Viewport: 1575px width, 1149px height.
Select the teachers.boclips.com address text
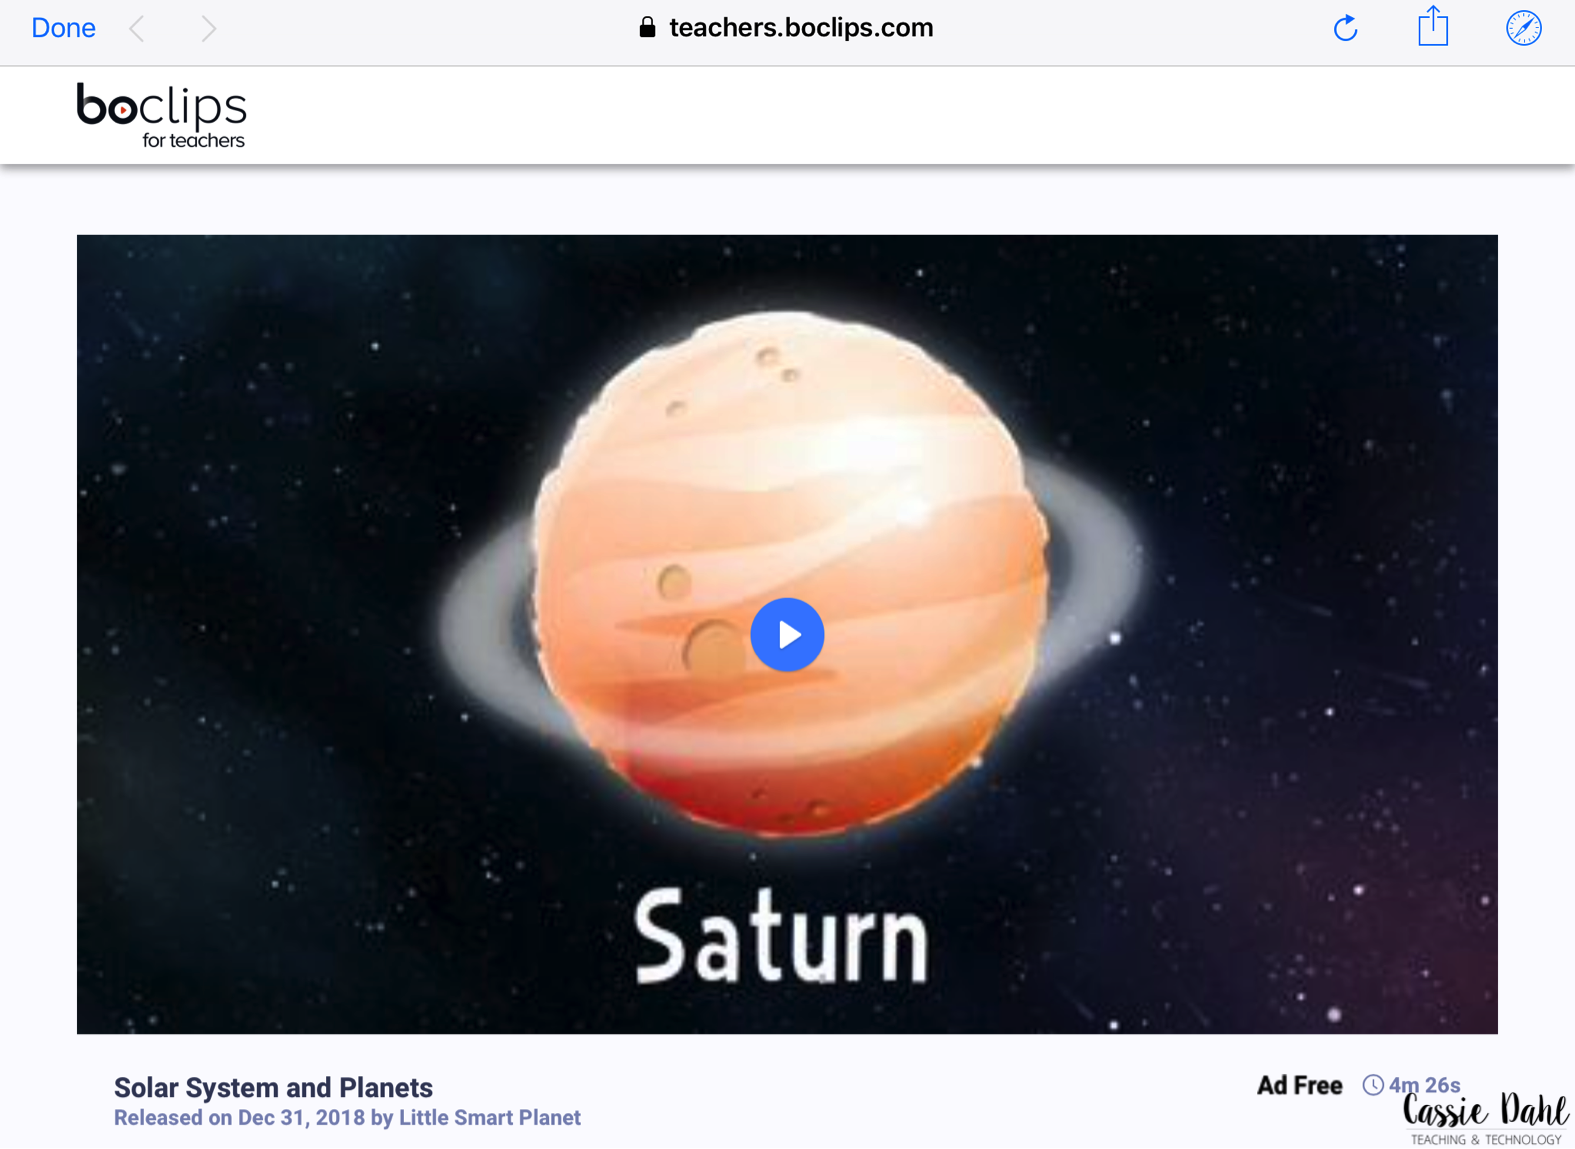[x=801, y=28]
